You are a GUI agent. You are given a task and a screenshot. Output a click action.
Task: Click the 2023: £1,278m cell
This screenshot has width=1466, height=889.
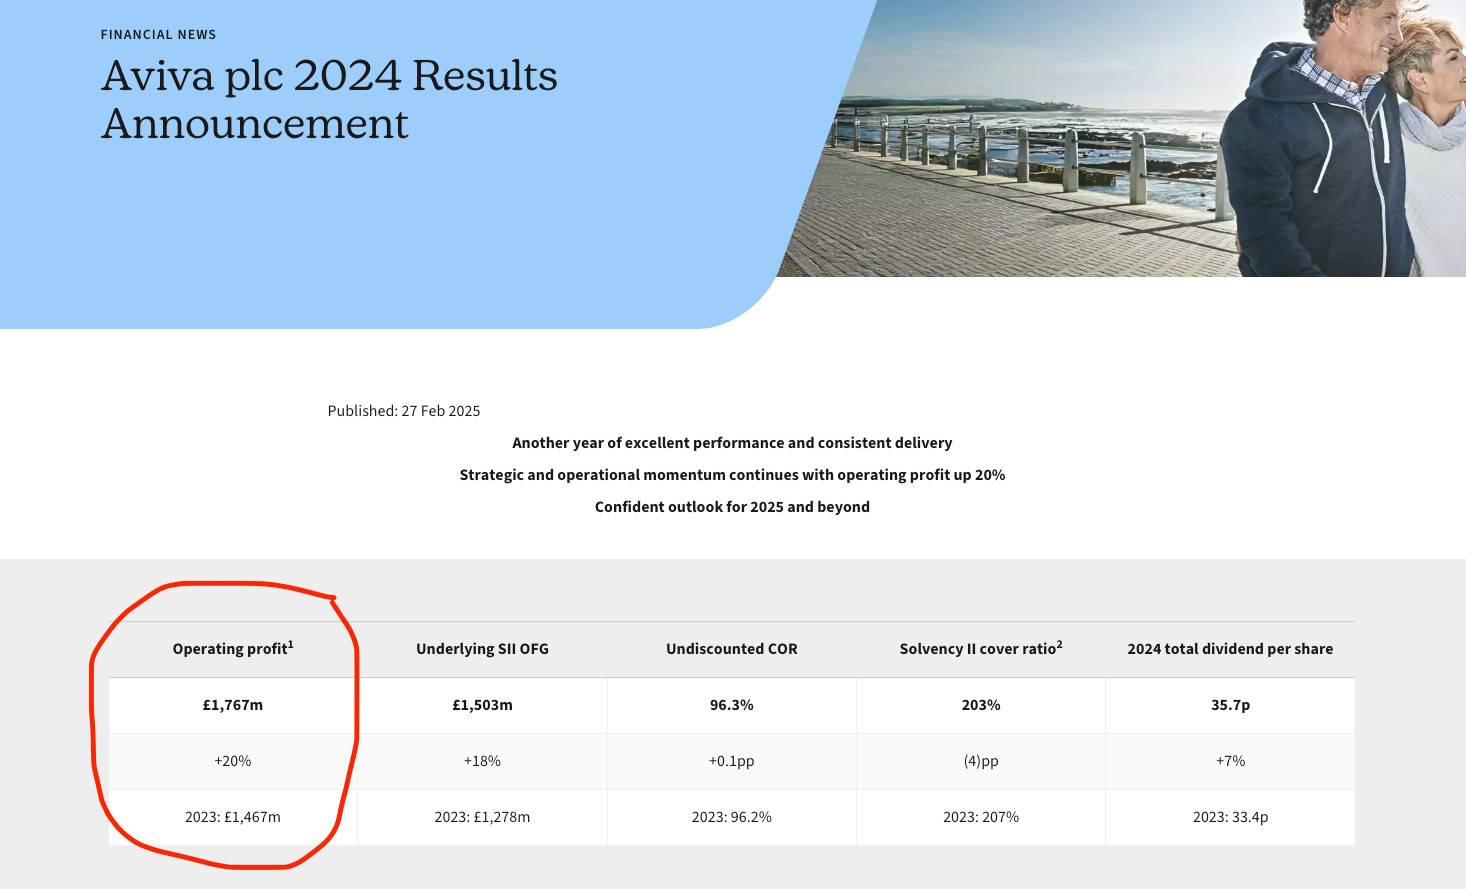pyautogui.click(x=482, y=817)
